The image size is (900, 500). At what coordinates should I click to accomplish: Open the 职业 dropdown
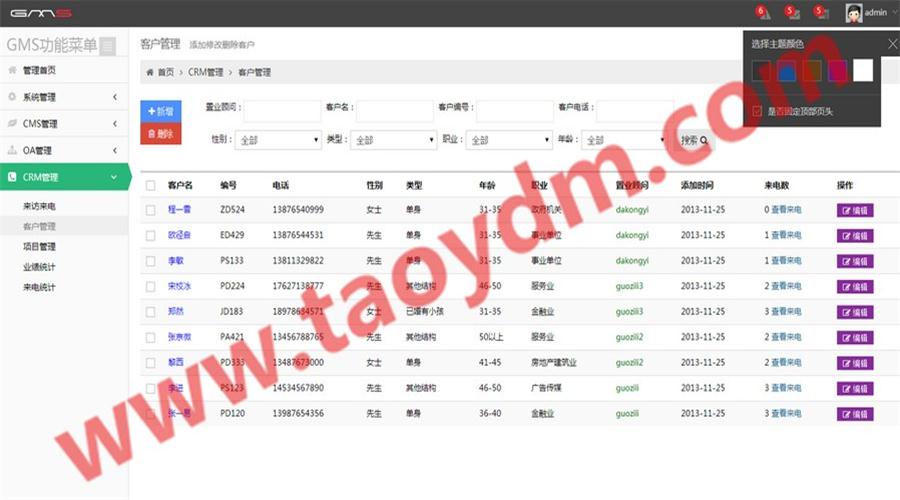click(x=509, y=140)
